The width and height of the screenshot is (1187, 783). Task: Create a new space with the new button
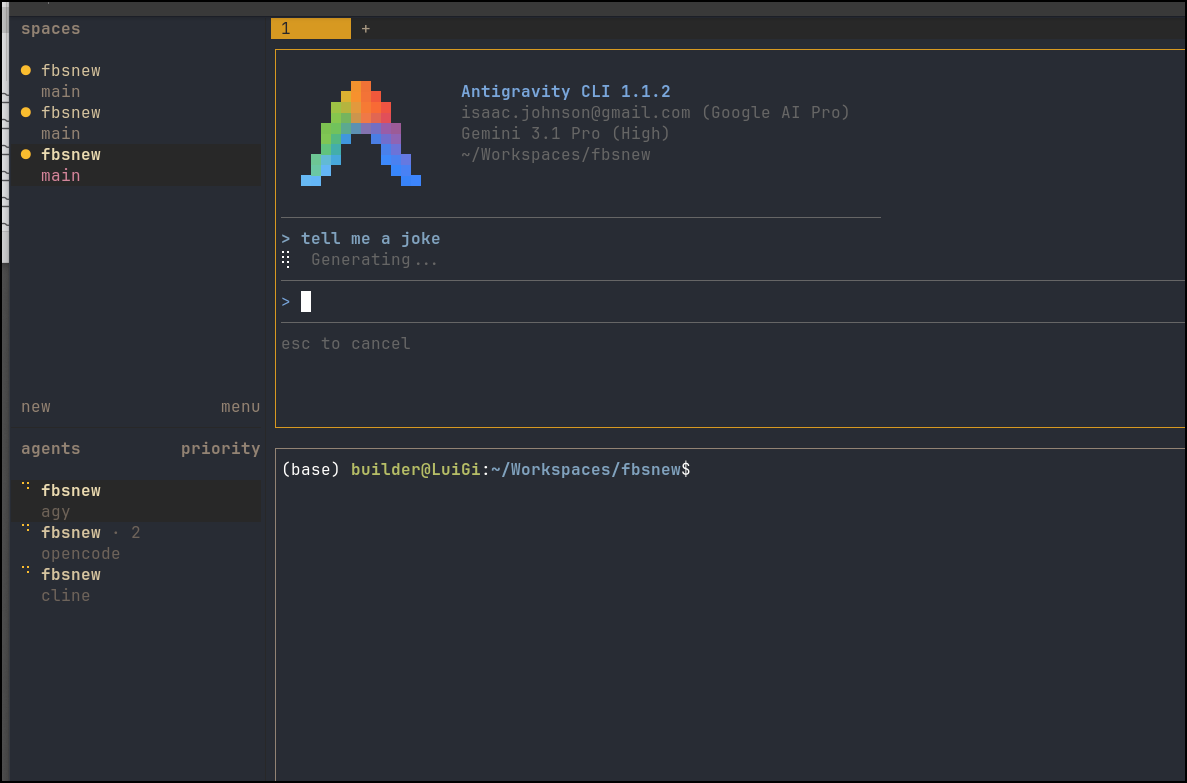click(36, 407)
